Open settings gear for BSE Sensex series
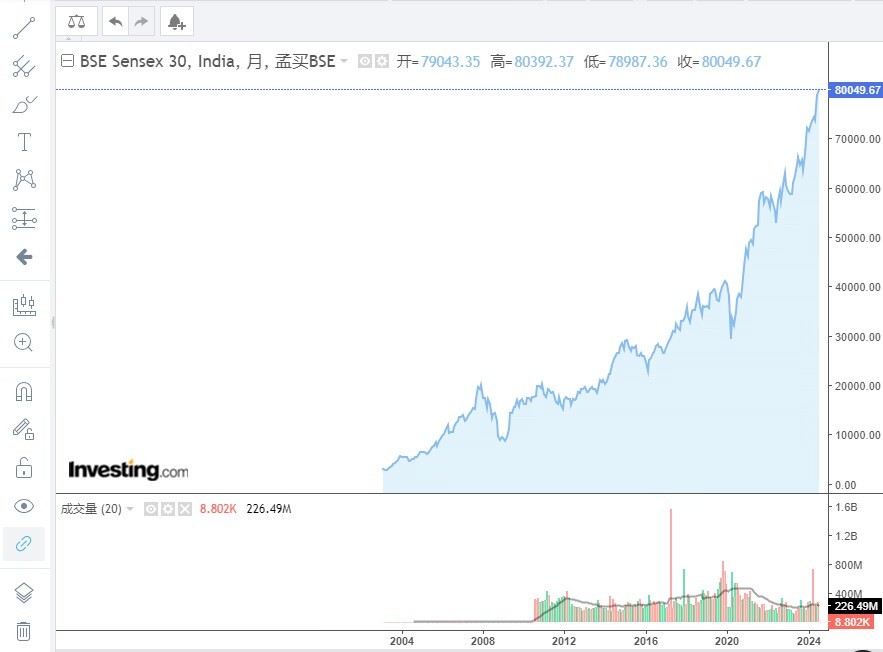883x652 pixels. click(382, 61)
